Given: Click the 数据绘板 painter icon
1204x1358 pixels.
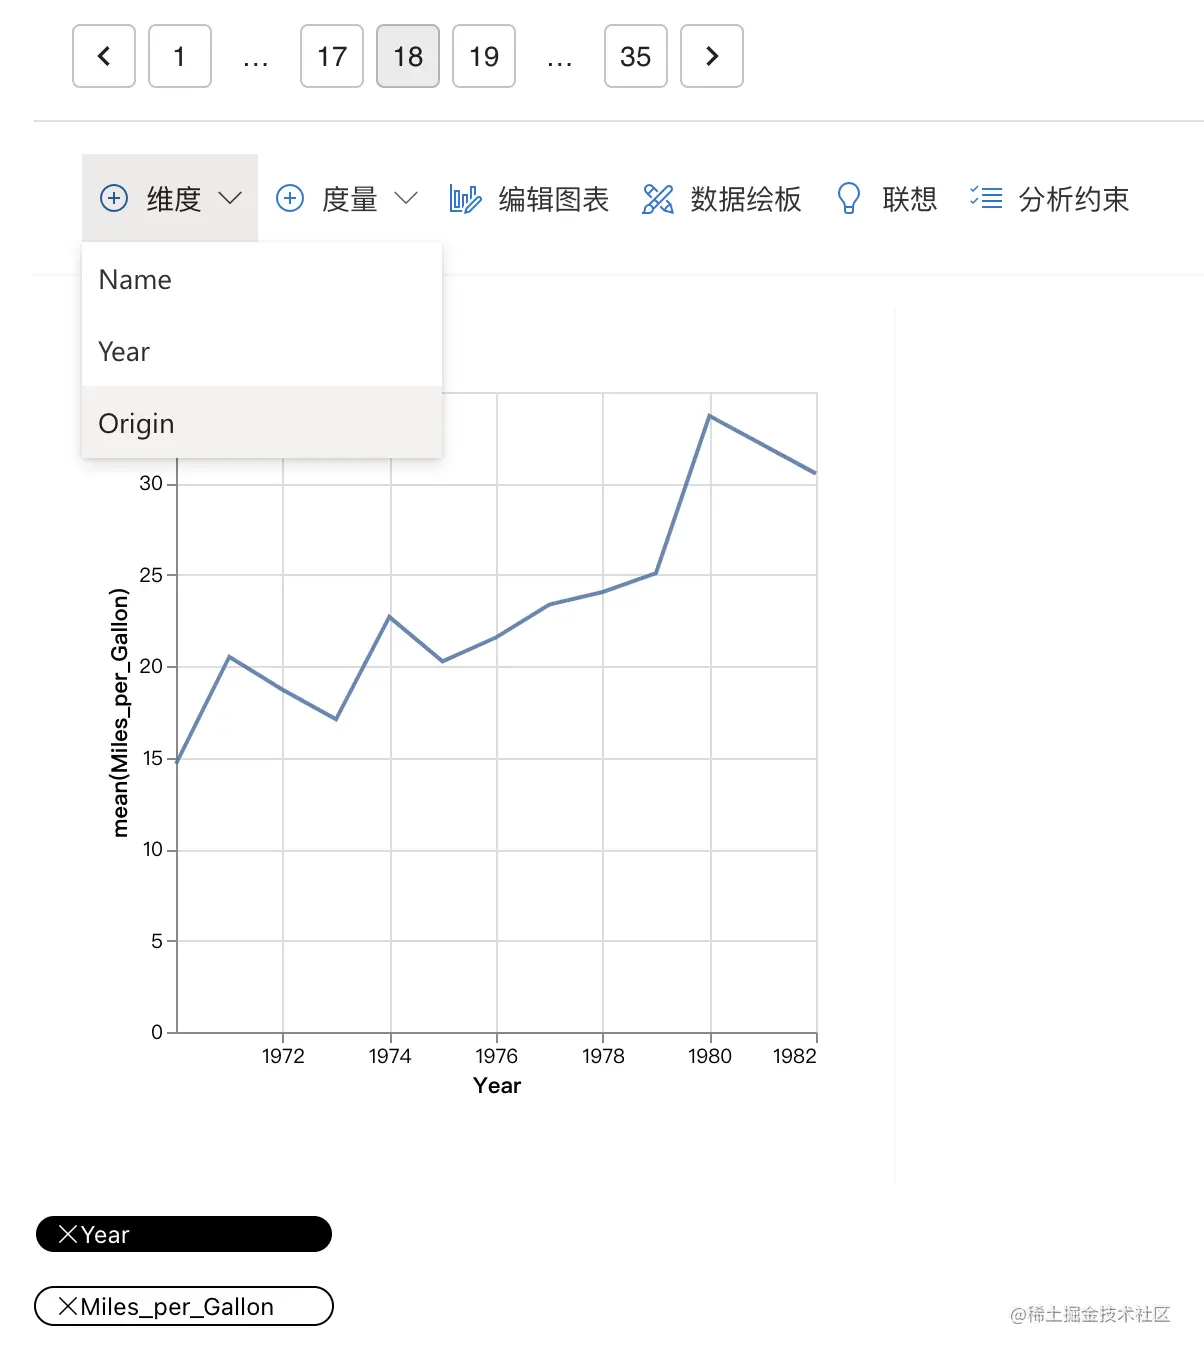Looking at the screenshot, I should (657, 199).
